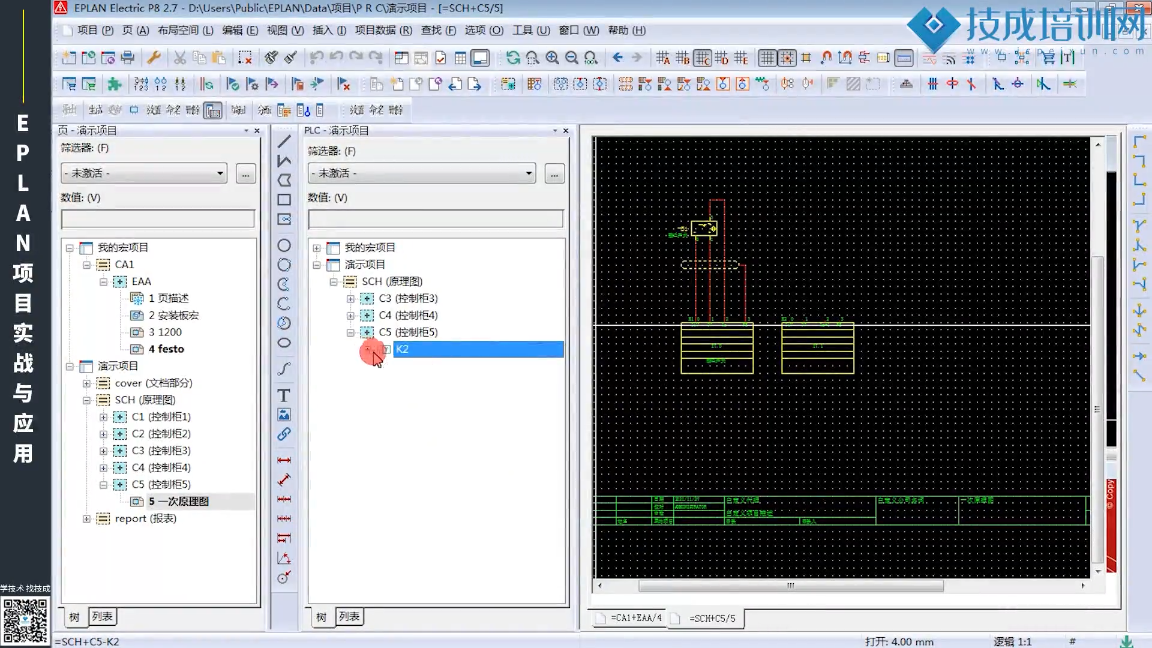Screen dimensions: 1152x648
Task: Switch PLC navigator to 列表 view
Action: (x=349, y=616)
